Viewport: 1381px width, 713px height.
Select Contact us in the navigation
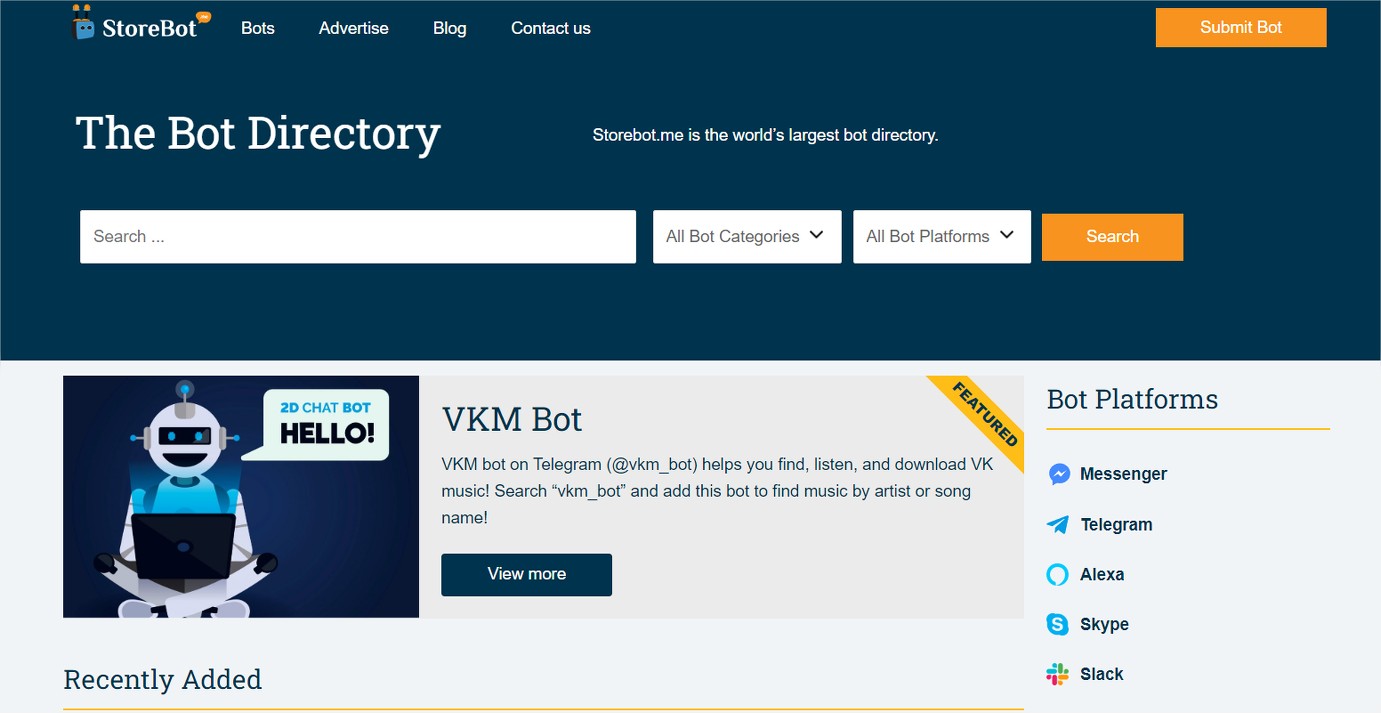coord(550,28)
